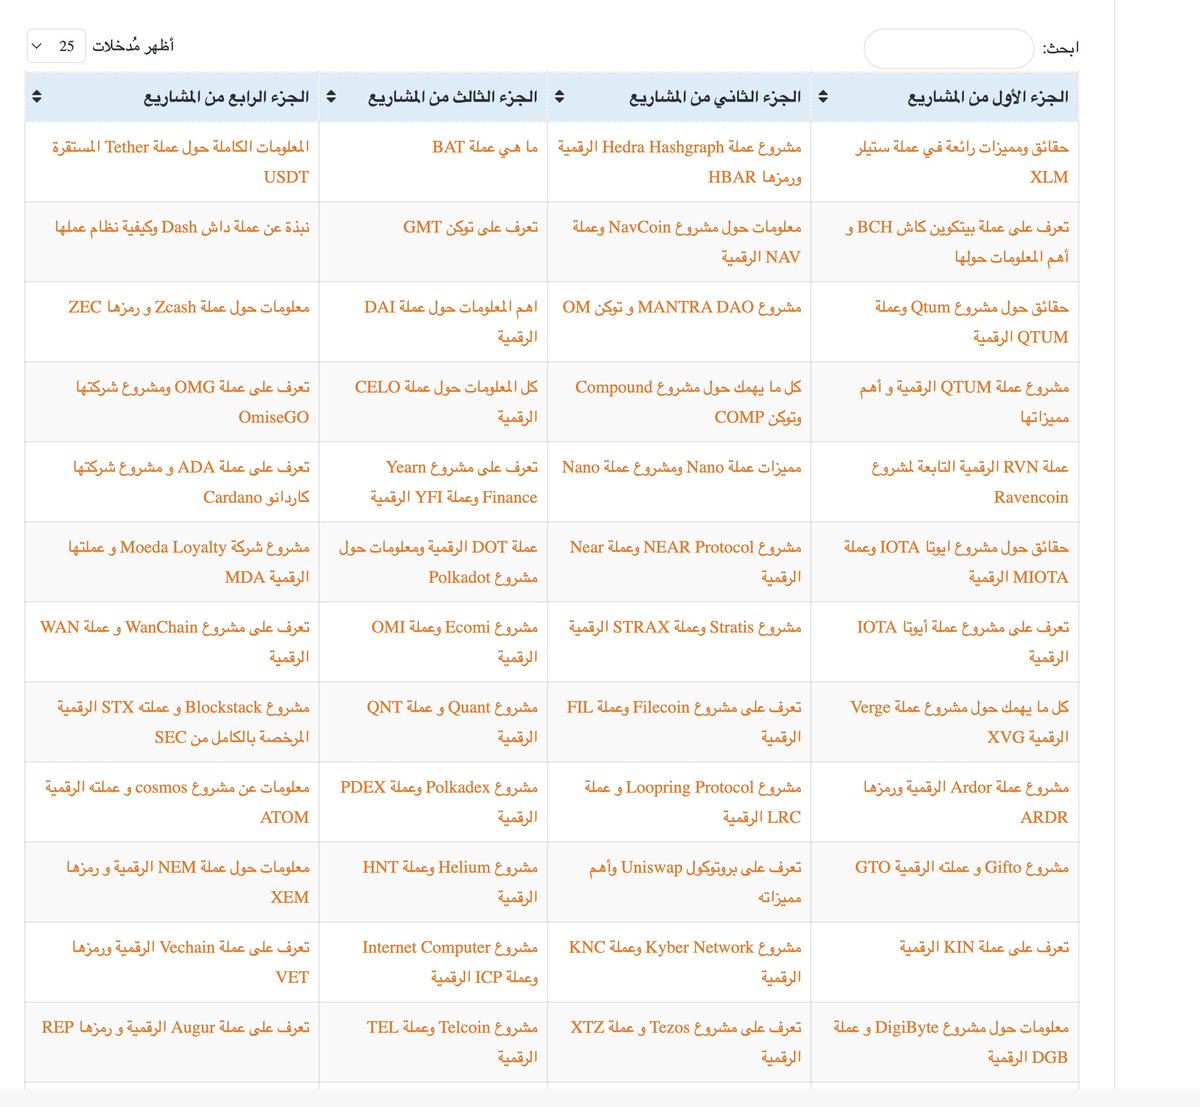Screen dimensions: 1200x1107
Task: Open the Quant QNT article link
Action: point(452,722)
